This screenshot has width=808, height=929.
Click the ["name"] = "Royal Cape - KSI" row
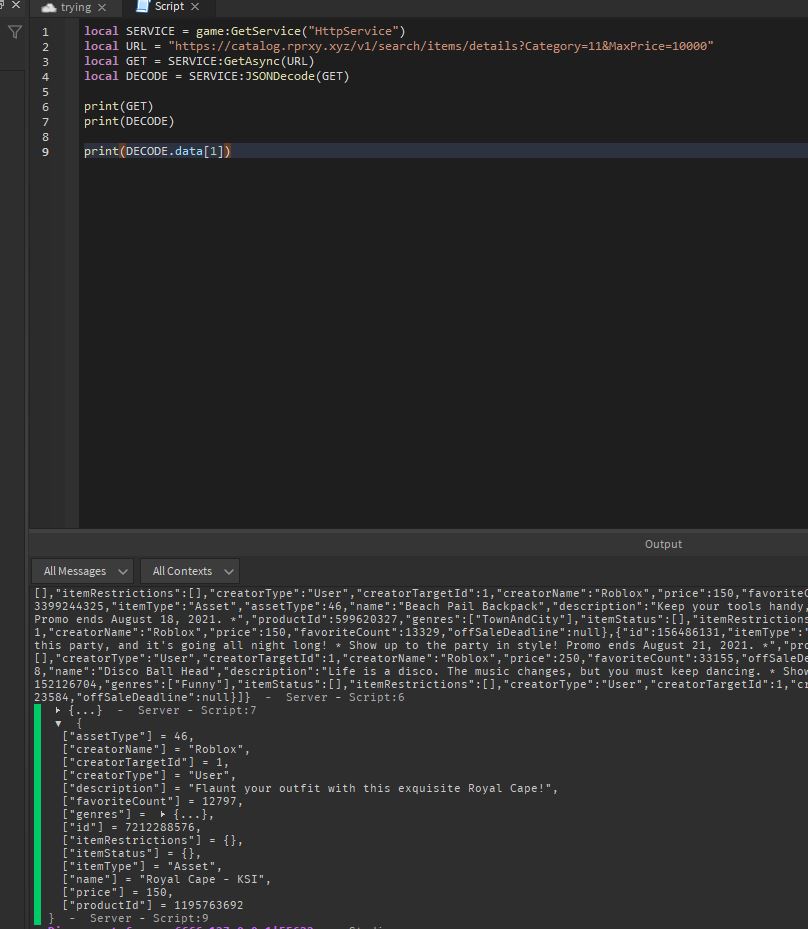tap(167, 879)
